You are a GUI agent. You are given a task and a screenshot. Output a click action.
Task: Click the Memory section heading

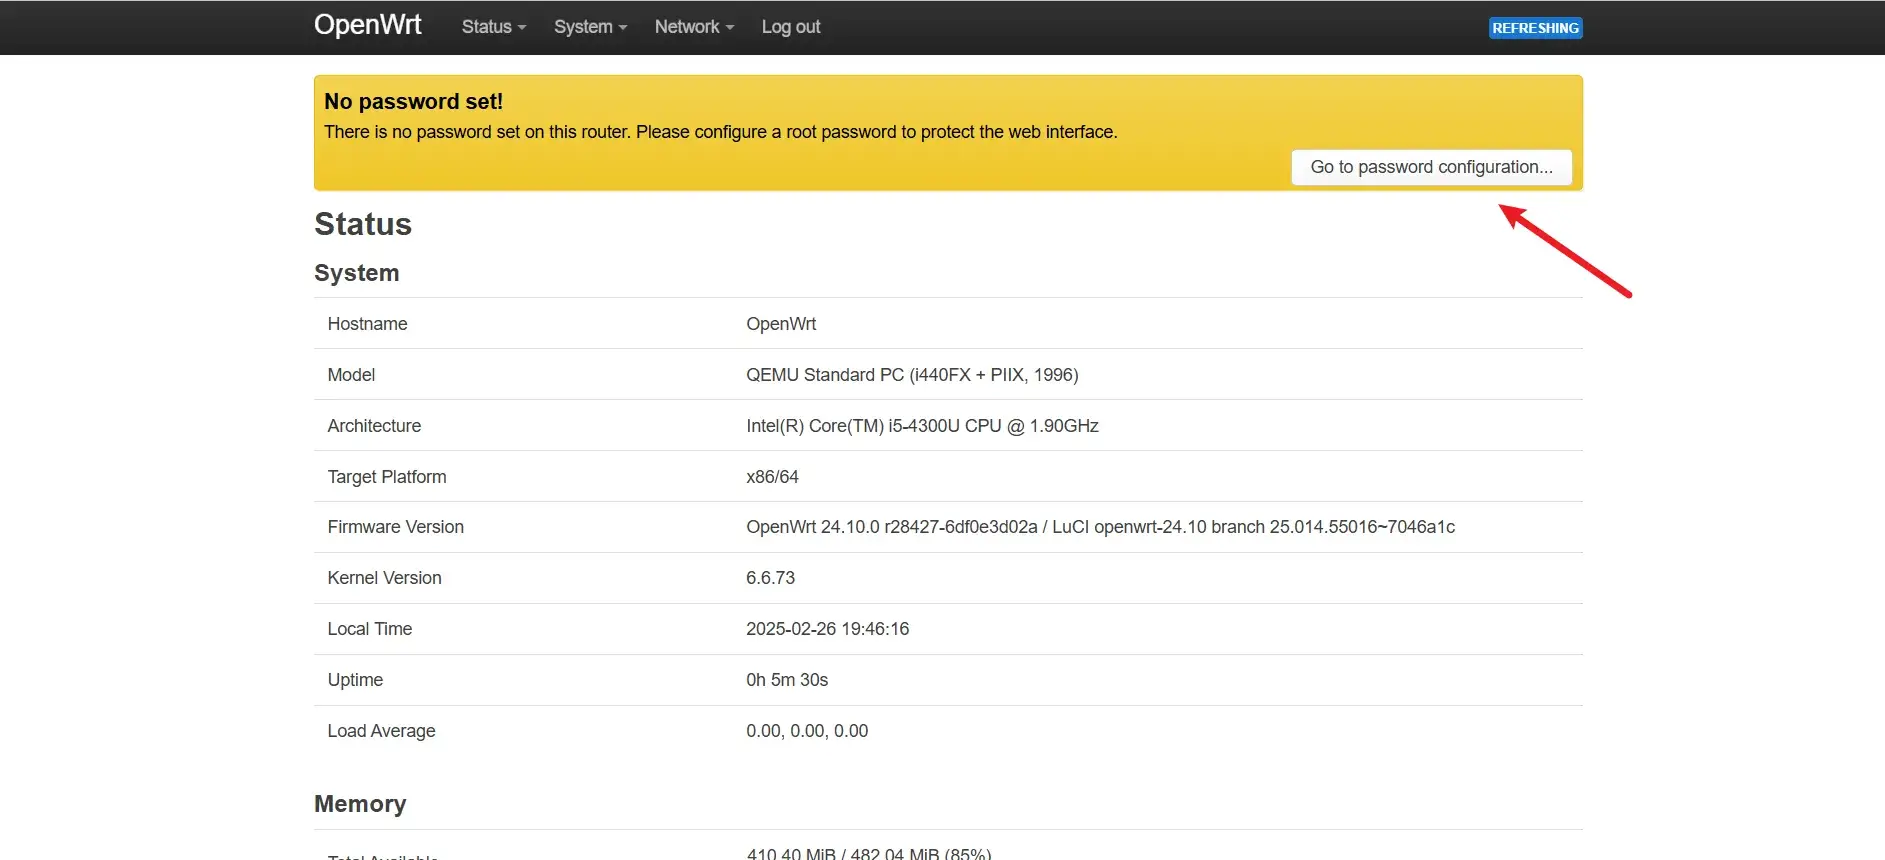pos(360,804)
